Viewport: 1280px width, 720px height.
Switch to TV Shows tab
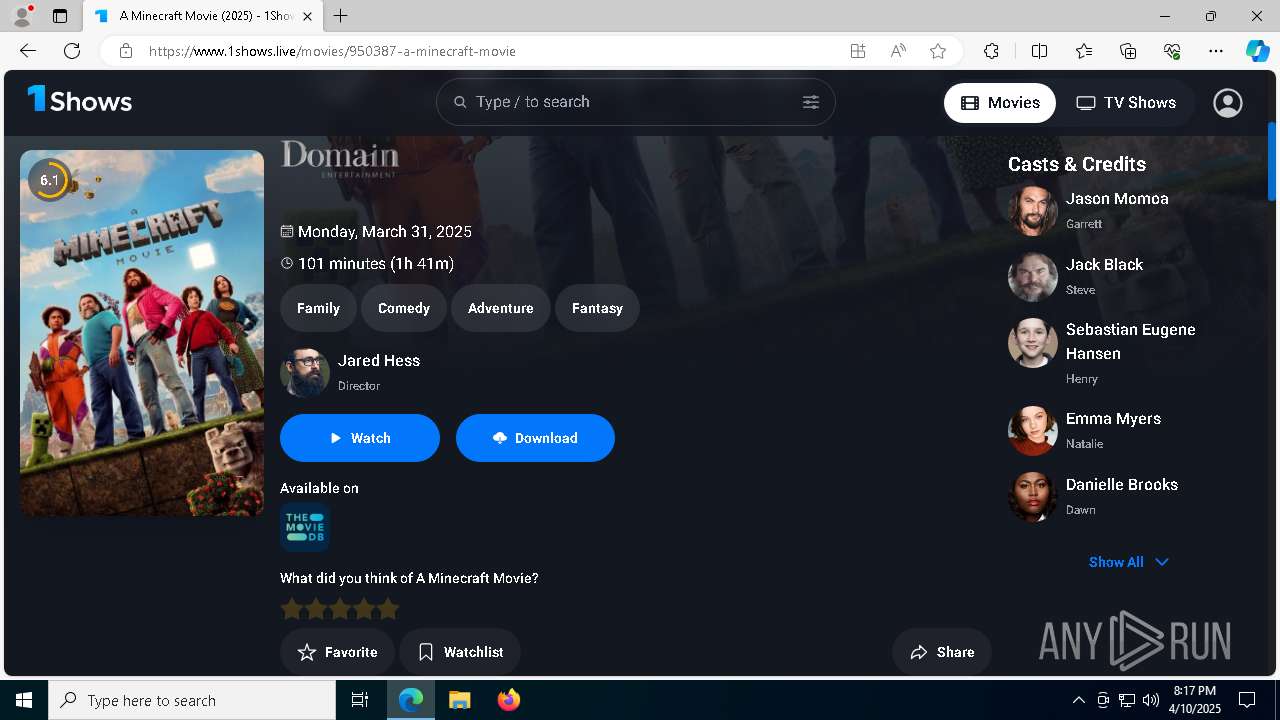[1126, 102]
